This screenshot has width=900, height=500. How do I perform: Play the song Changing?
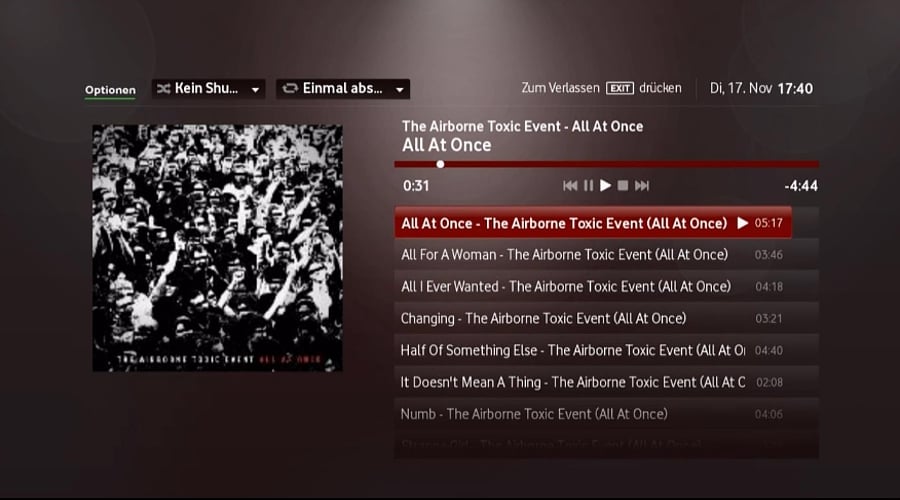(606, 318)
